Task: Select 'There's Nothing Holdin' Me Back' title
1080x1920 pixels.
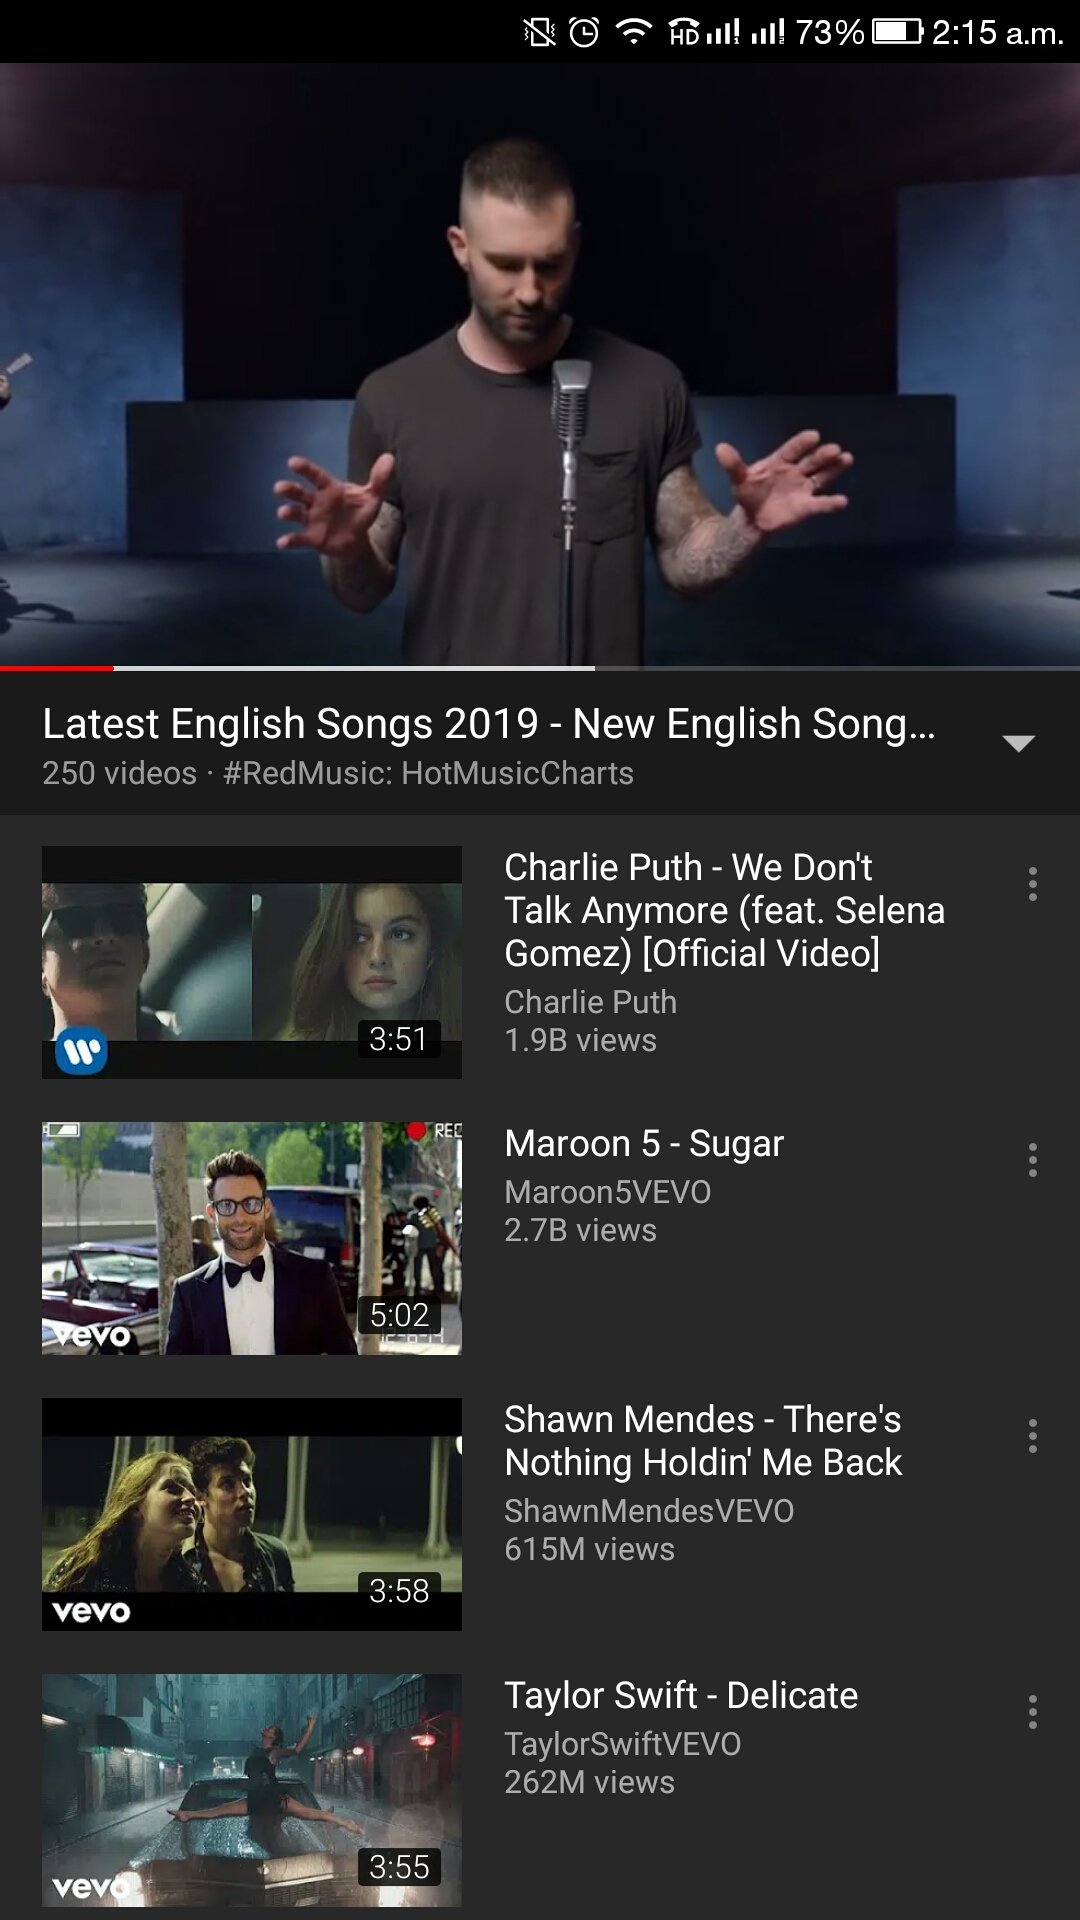Action: (x=703, y=1441)
